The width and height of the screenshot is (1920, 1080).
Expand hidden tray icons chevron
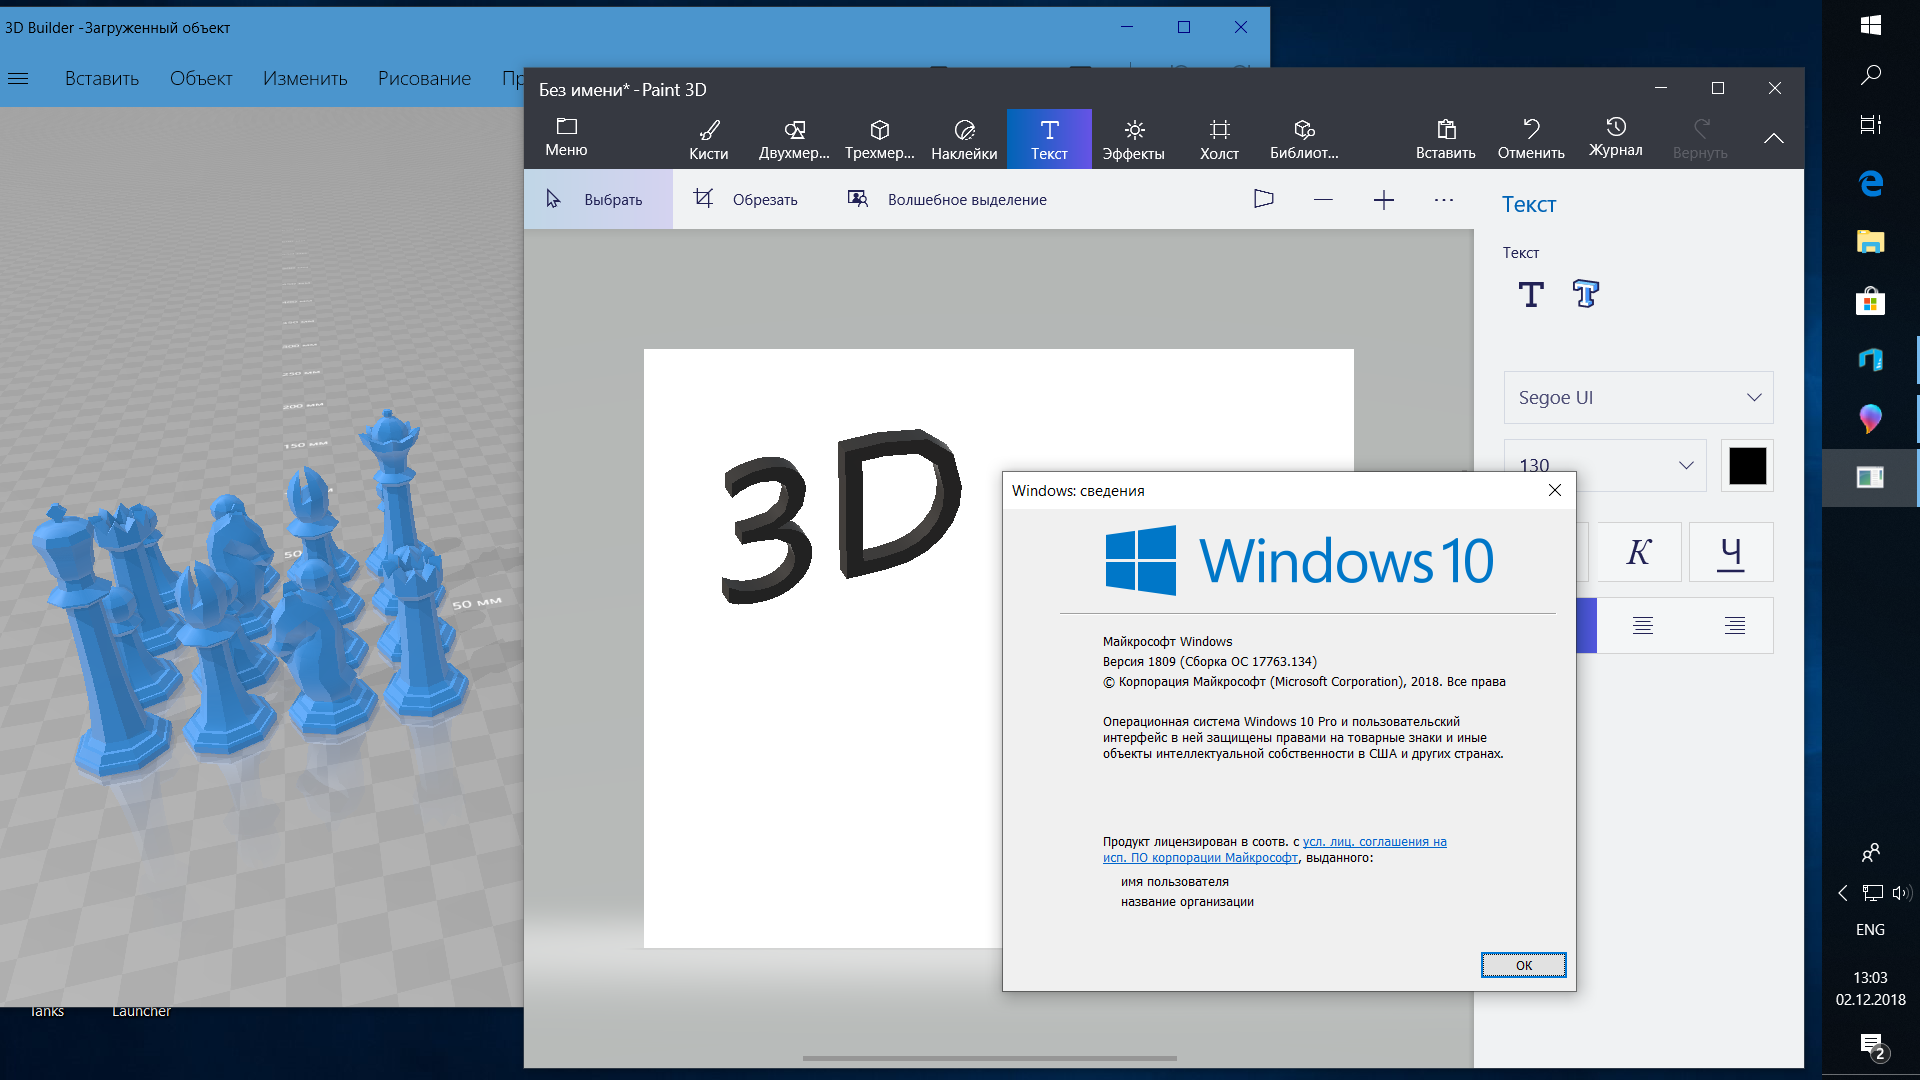[1842, 893]
